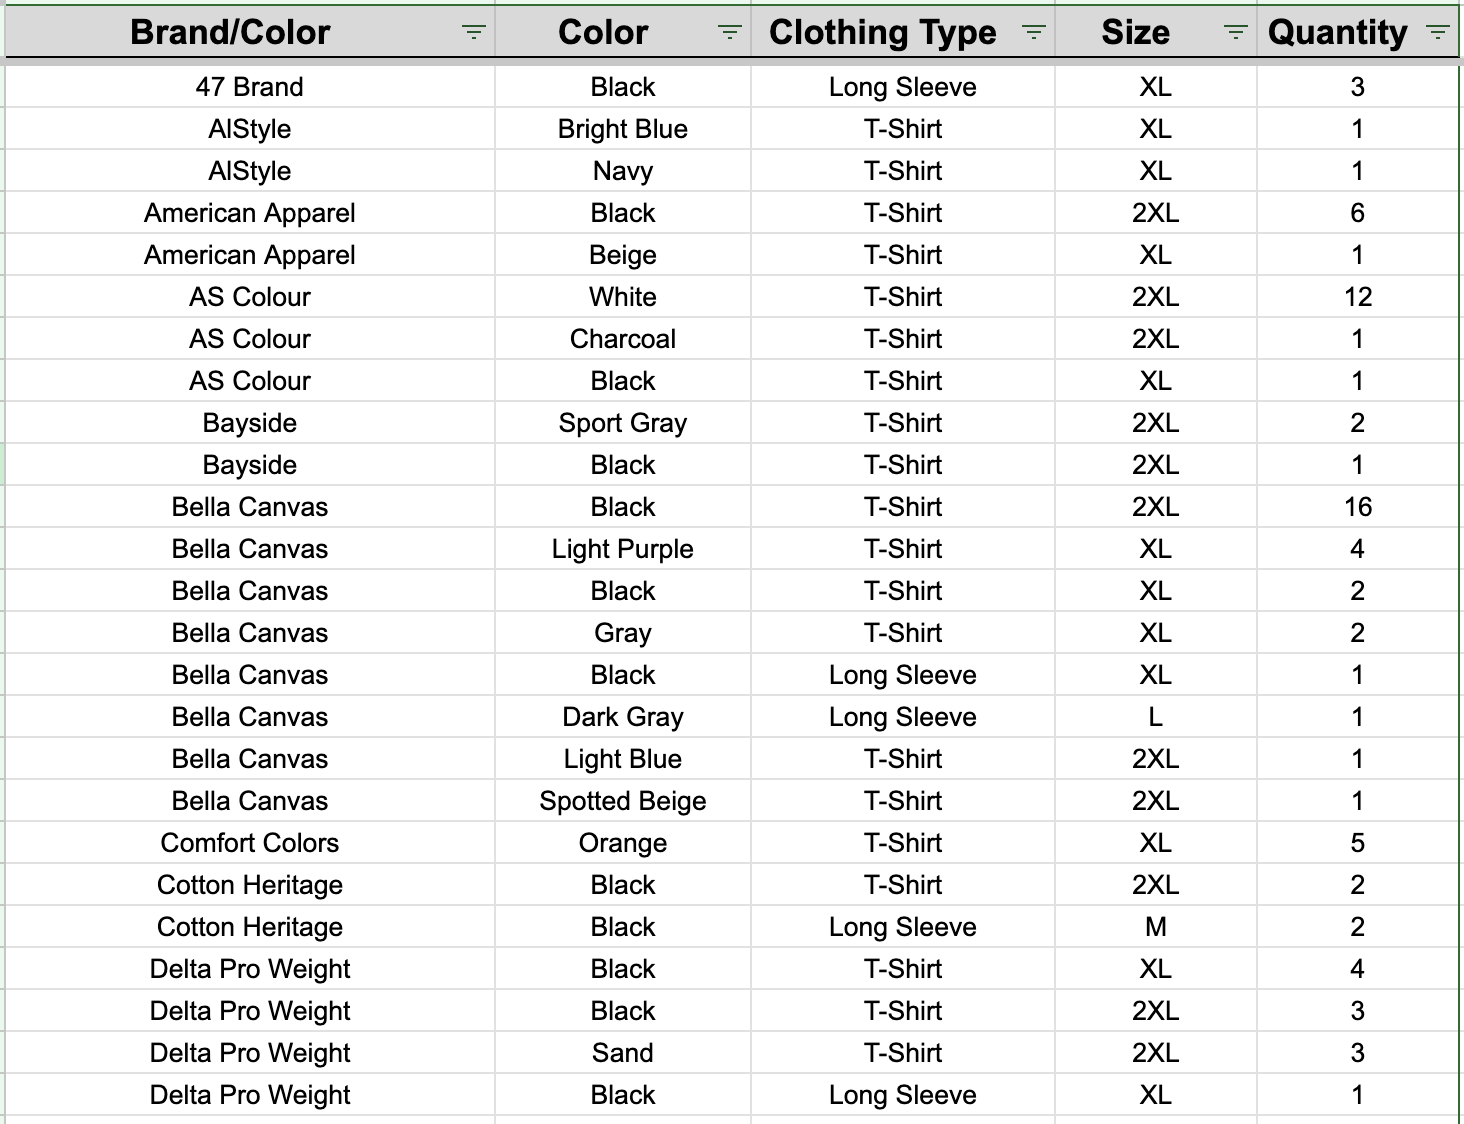The height and width of the screenshot is (1124, 1464).
Task: Open the Color column filter icon
Action: coord(730,32)
